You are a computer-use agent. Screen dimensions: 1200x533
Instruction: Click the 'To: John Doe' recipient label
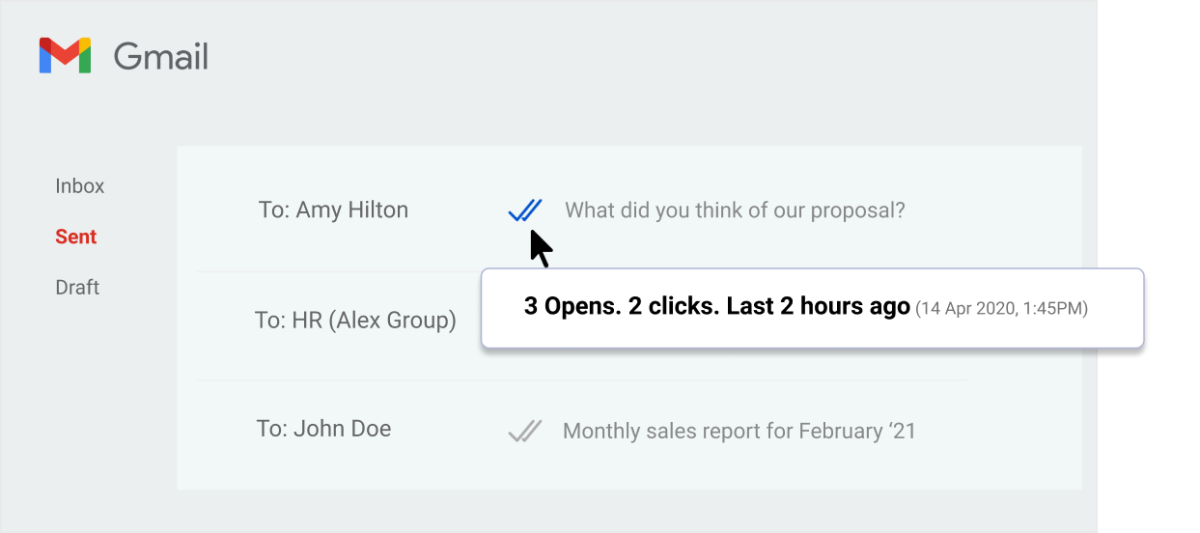click(323, 429)
